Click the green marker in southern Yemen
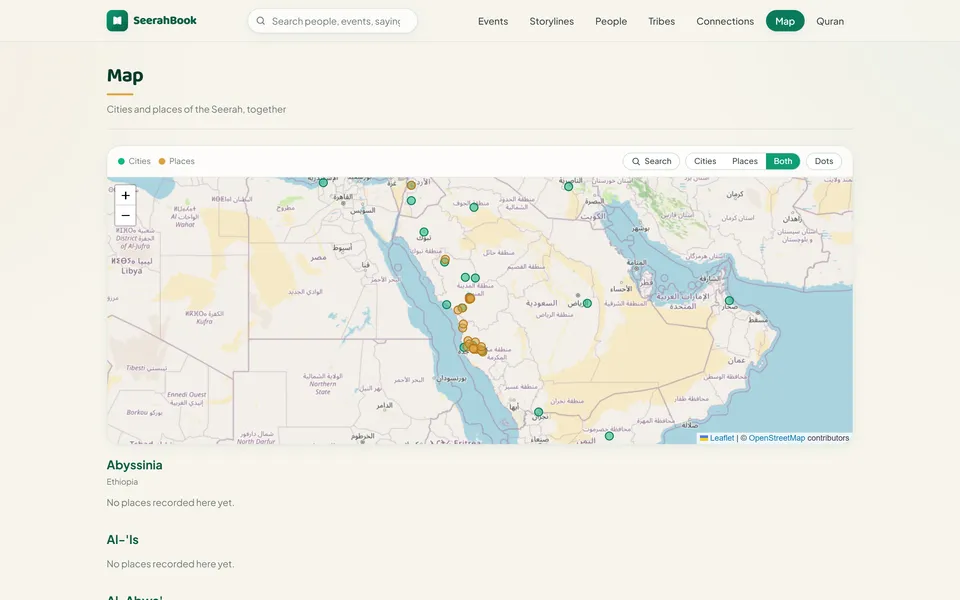960x600 pixels. (x=609, y=436)
